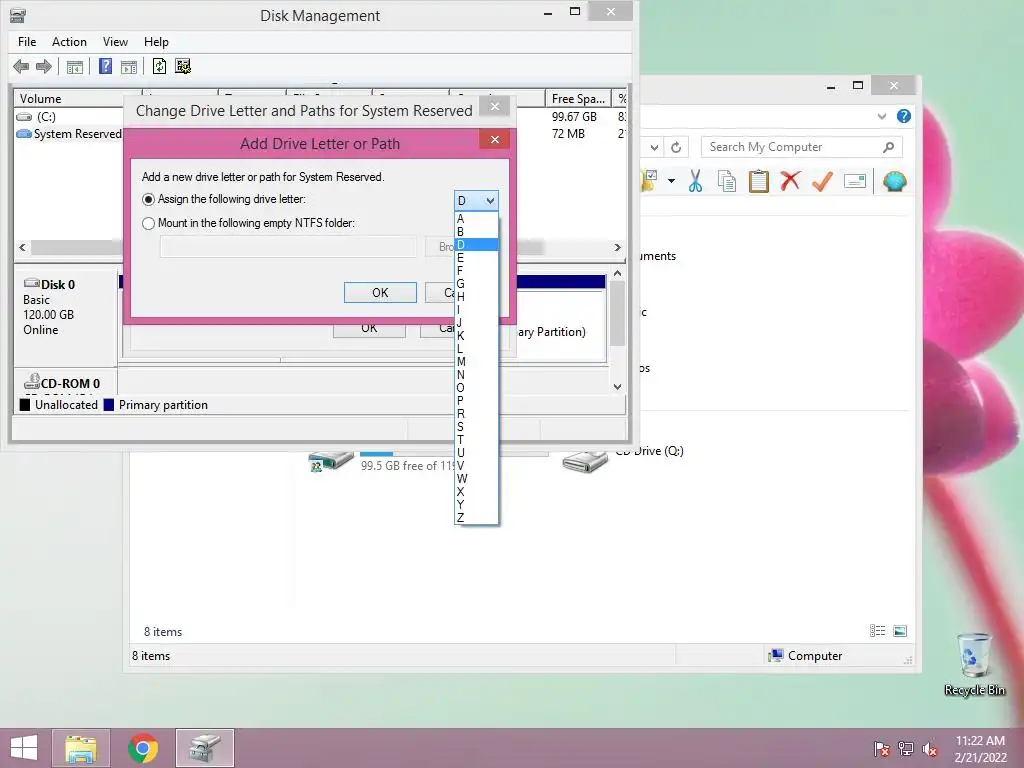The height and width of the screenshot is (768, 1024).
Task: Click the Free Spa... column header
Action: (x=578, y=99)
